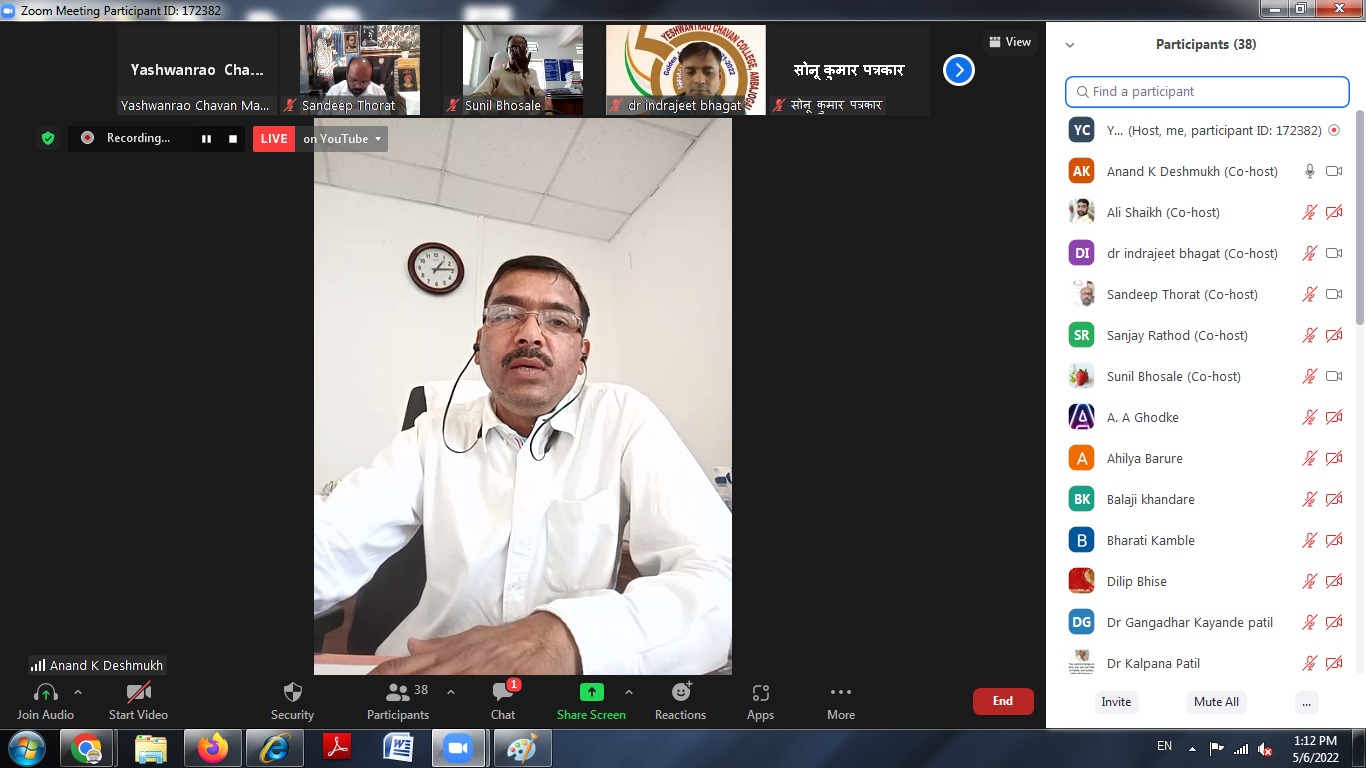Toggle Sunil Bhosale camera icon

pyautogui.click(x=1334, y=376)
